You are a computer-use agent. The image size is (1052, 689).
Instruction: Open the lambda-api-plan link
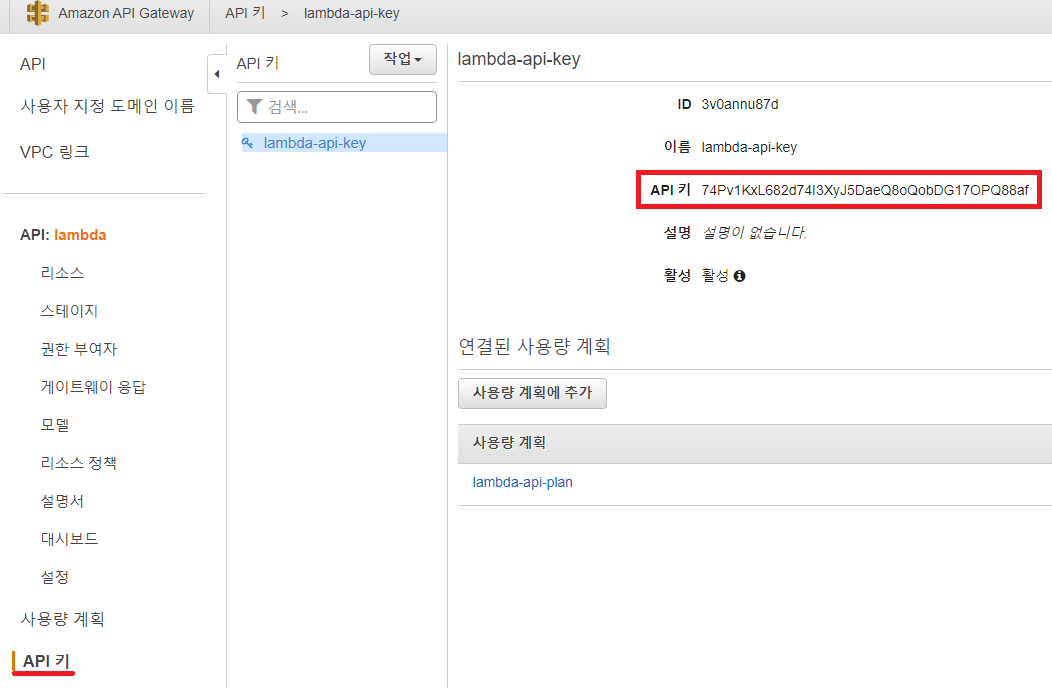[523, 482]
